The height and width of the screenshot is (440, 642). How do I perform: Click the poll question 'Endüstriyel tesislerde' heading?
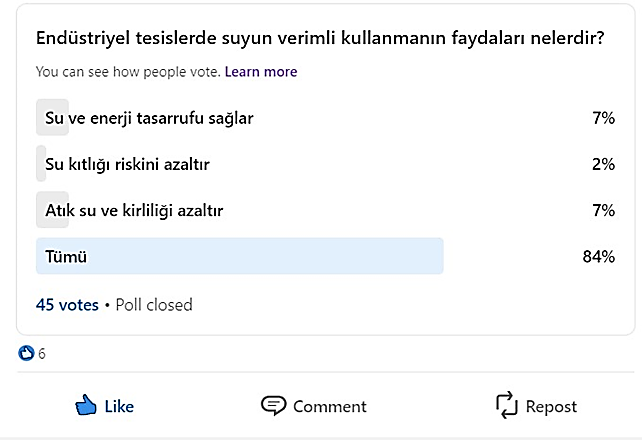point(320,38)
